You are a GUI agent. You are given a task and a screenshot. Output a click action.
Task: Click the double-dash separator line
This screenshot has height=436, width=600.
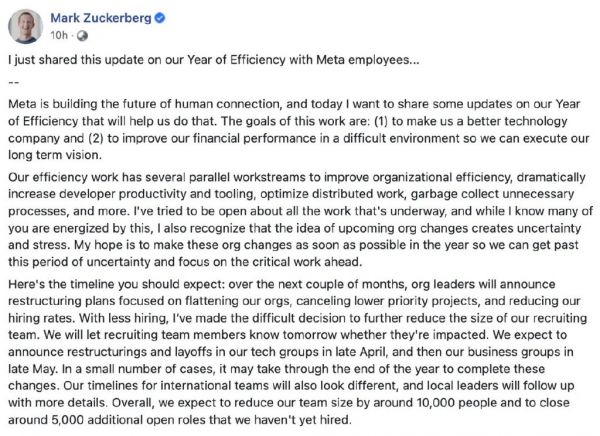point(13,82)
